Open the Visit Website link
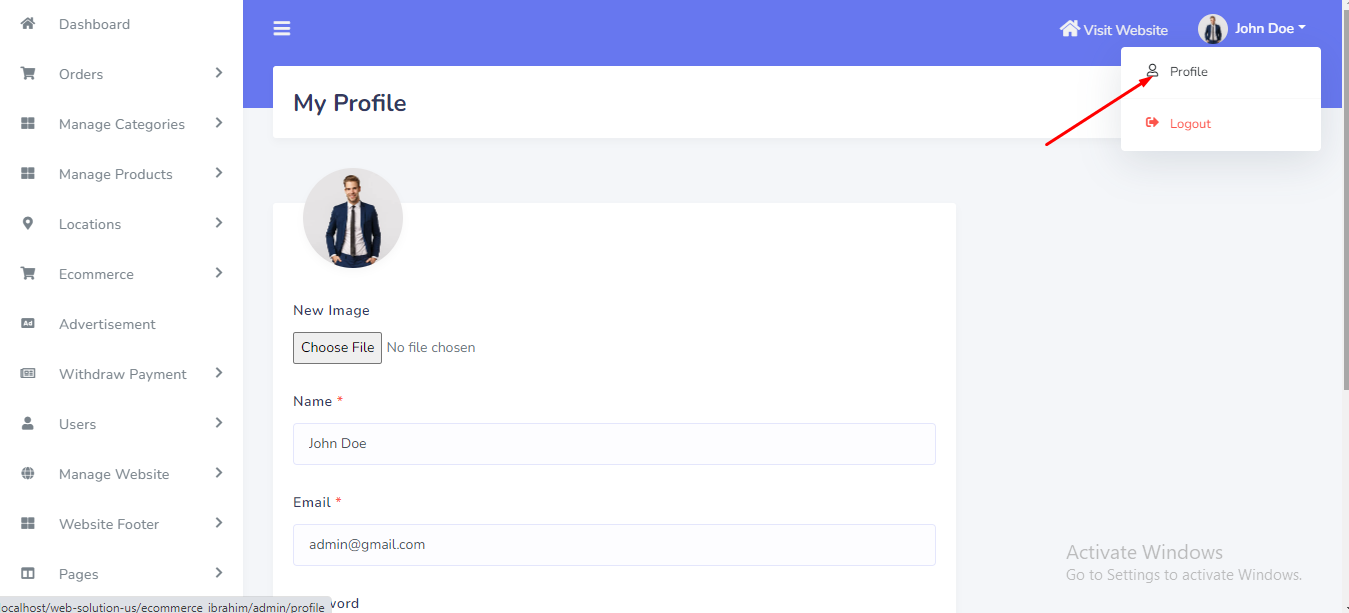 (x=1114, y=29)
